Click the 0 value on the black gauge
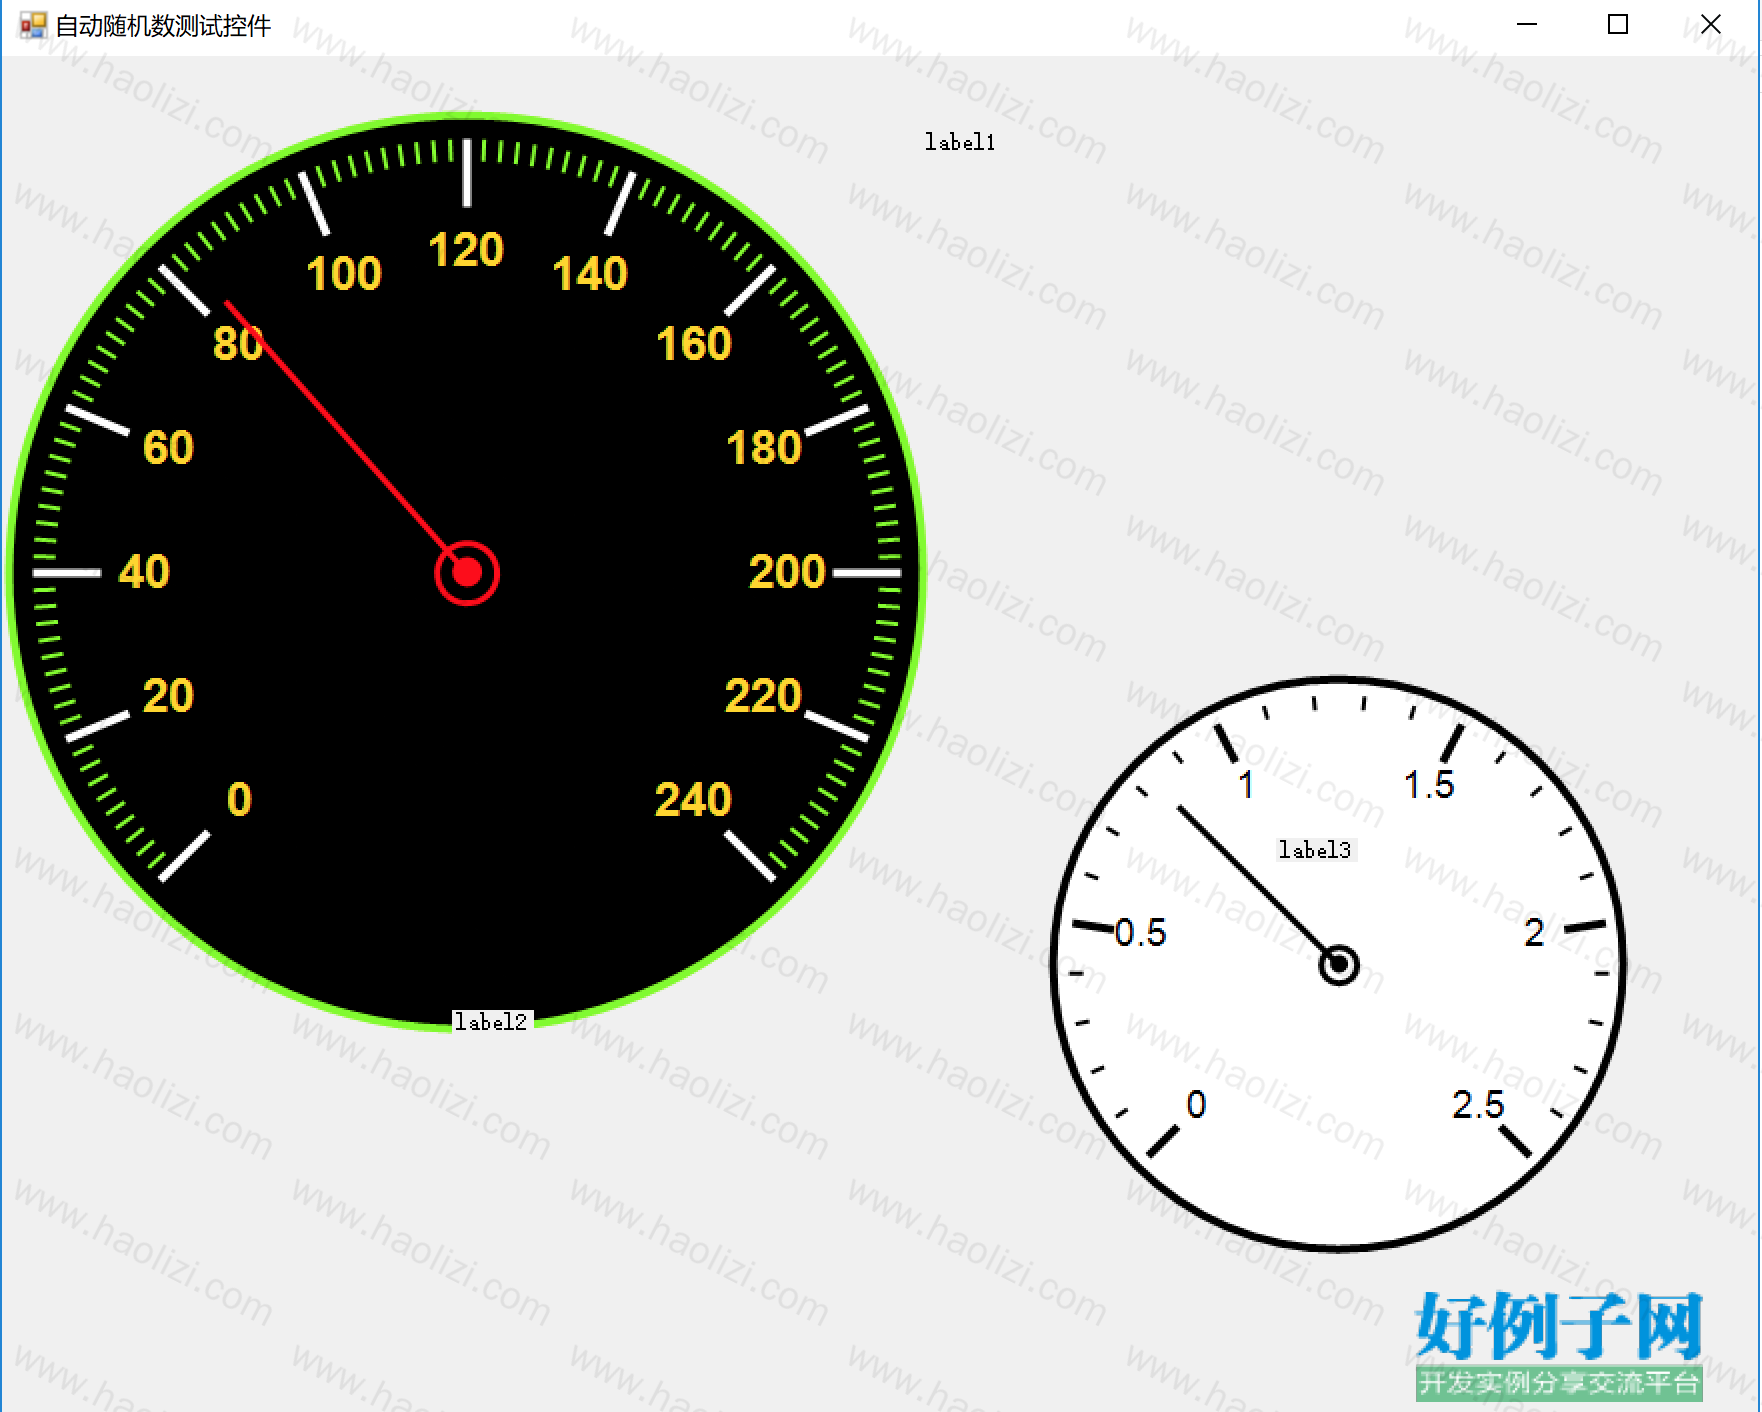Image resolution: width=1762 pixels, height=1412 pixels. (x=239, y=800)
